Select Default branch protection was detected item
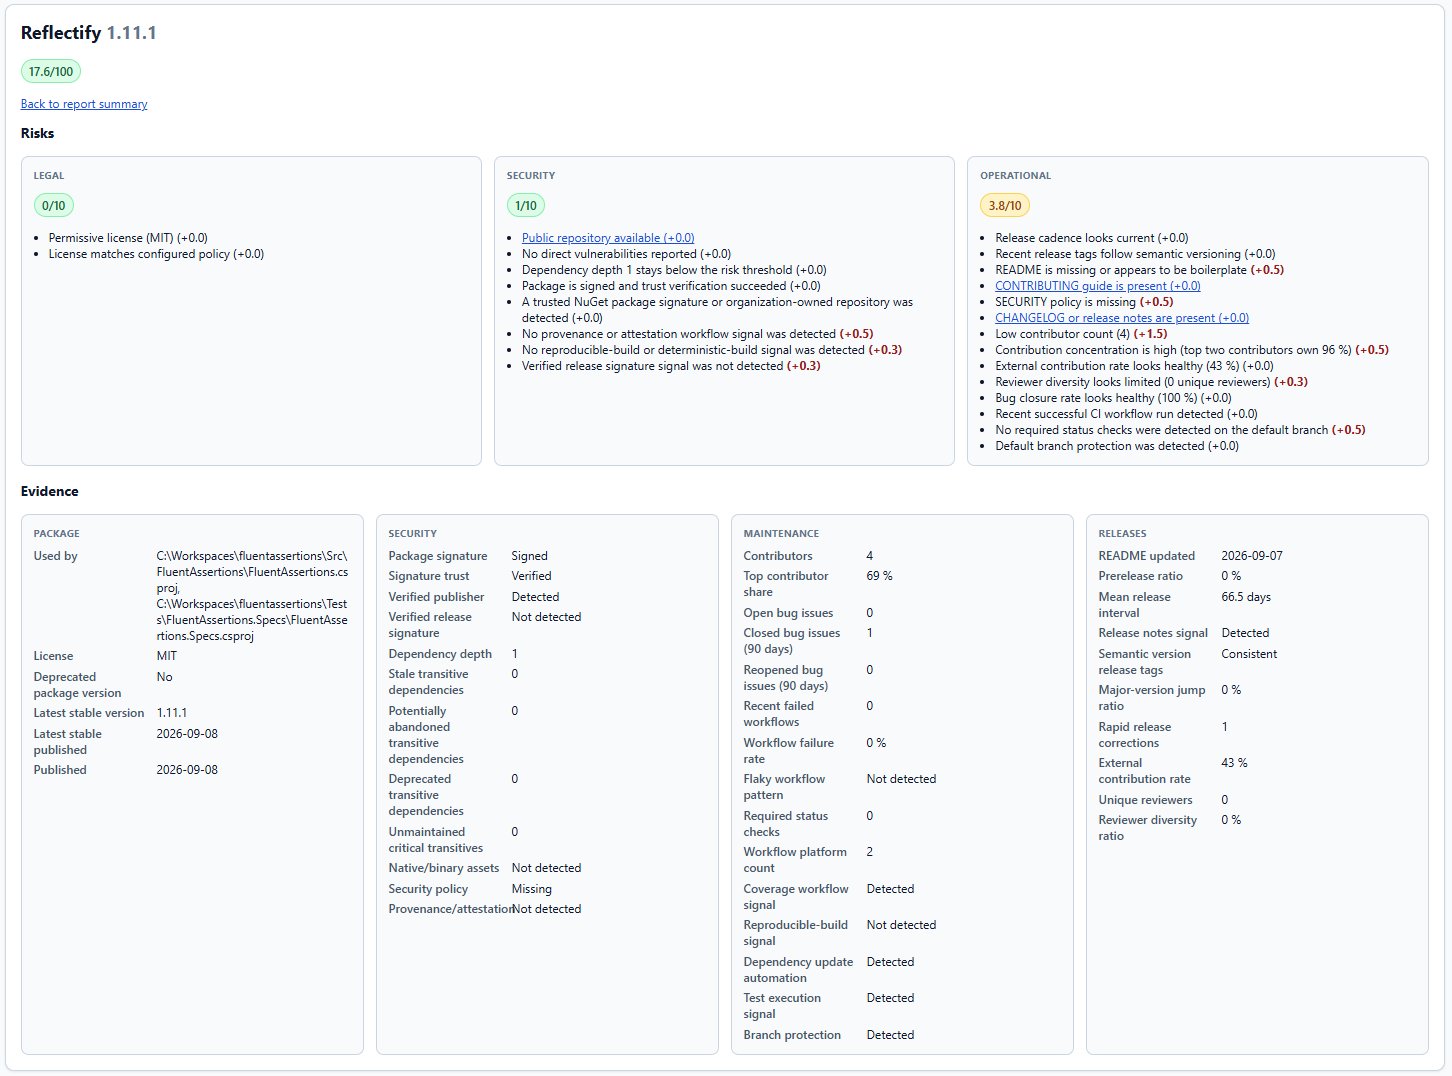The width and height of the screenshot is (1452, 1076). click(1117, 446)
